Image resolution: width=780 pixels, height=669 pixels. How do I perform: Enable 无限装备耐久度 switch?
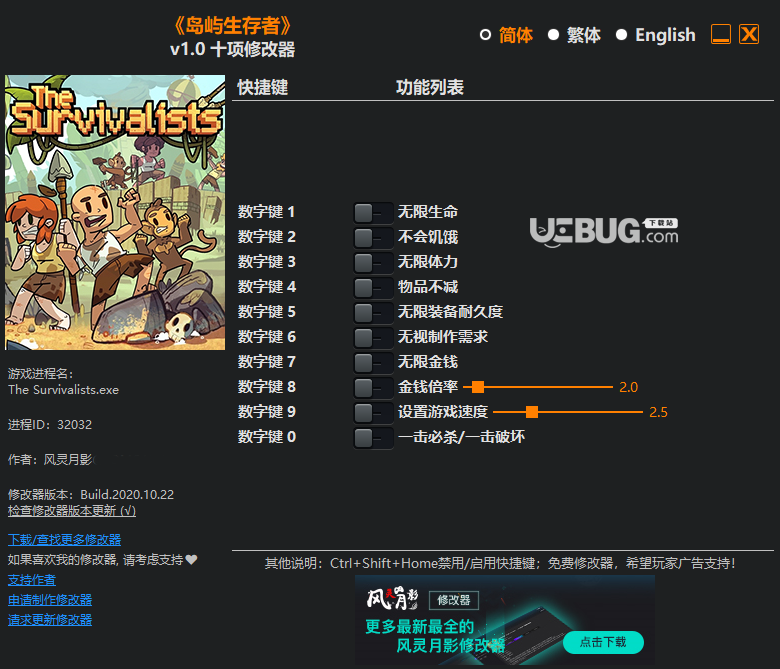[x=373, y=313]
